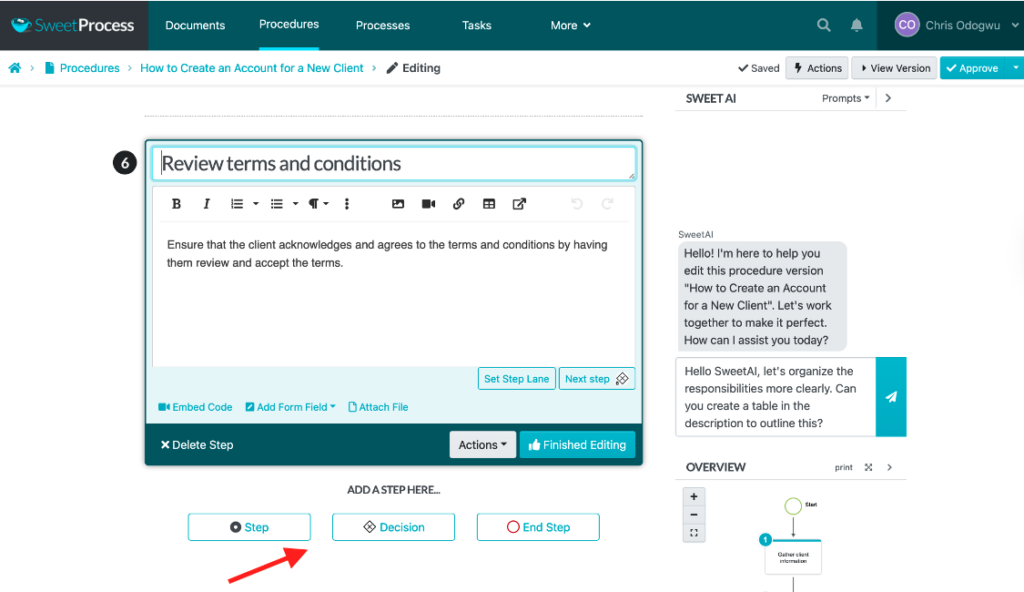Screen dimensions: 1024x592
Task: Add a Decision step
Action: click(x=393, y=527)
